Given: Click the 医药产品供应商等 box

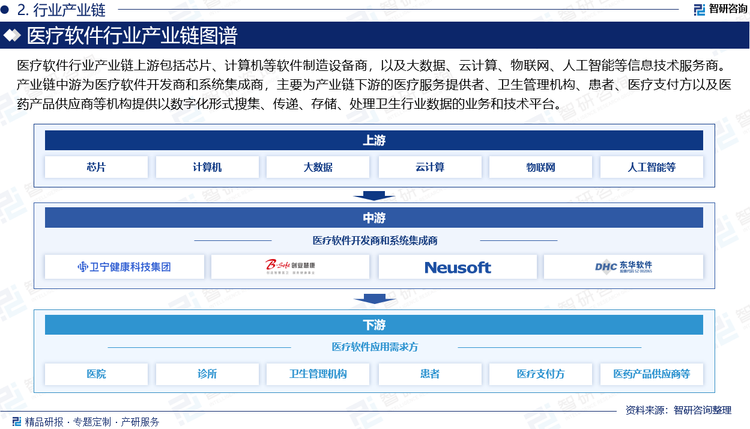Looking at the screenshot, I should click(651, 374).
